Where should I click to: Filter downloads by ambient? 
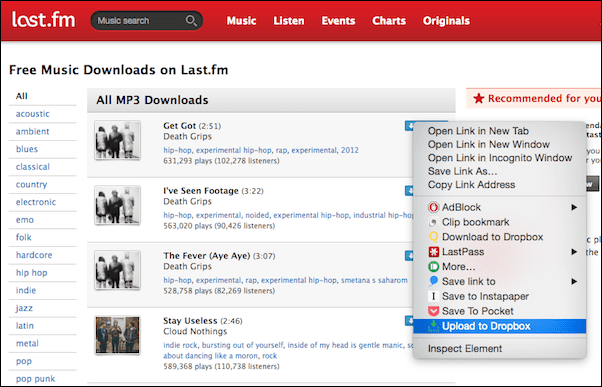[33, 132]
